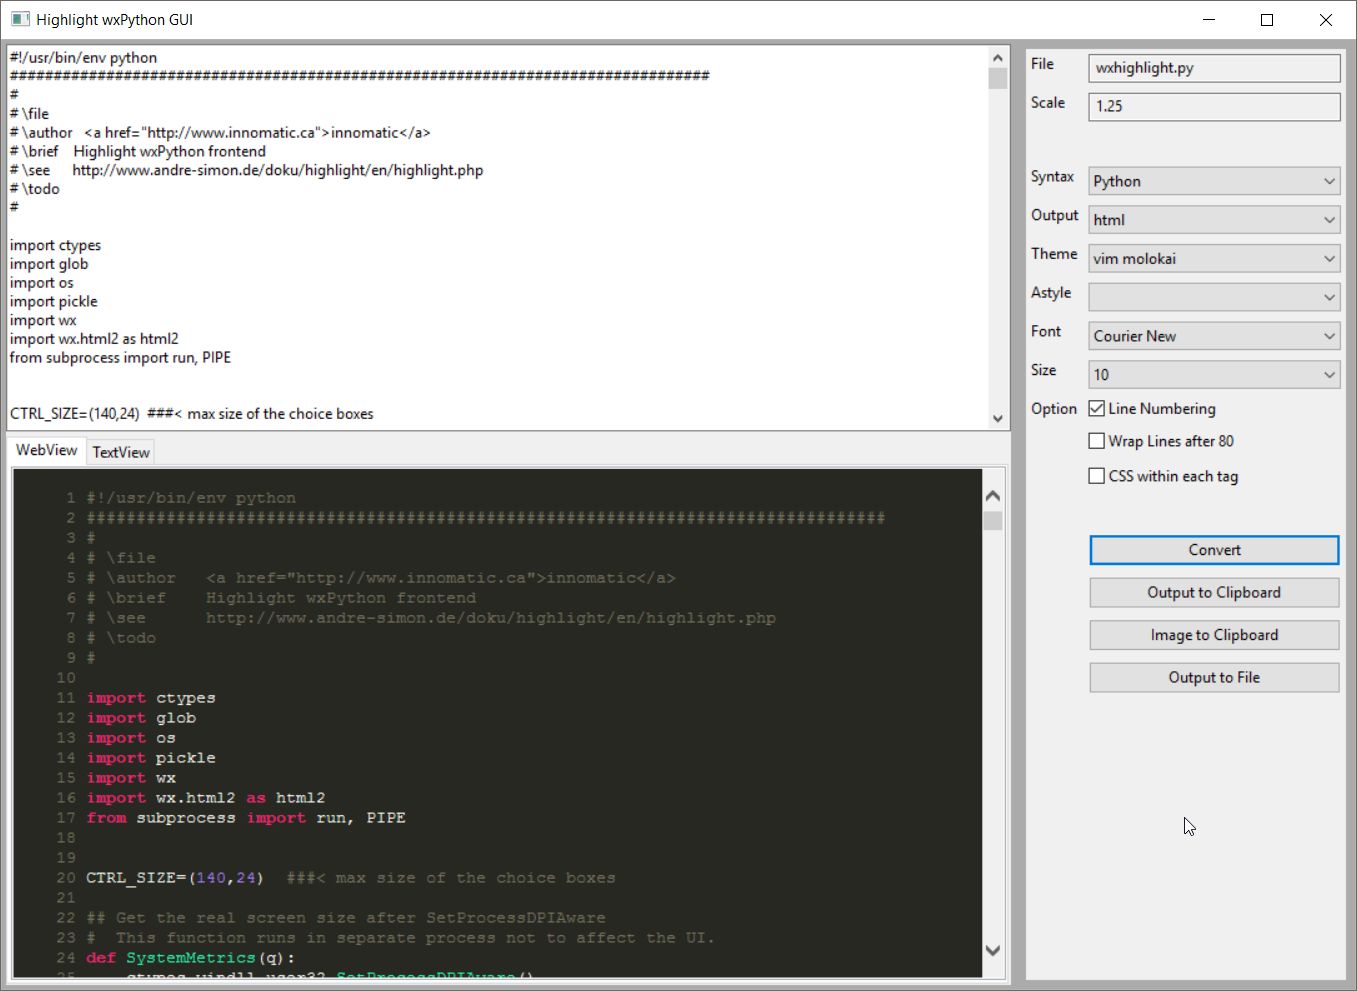Copy the output to clipboard
Screen dimensions: 1357x991
click(1213, 592)
